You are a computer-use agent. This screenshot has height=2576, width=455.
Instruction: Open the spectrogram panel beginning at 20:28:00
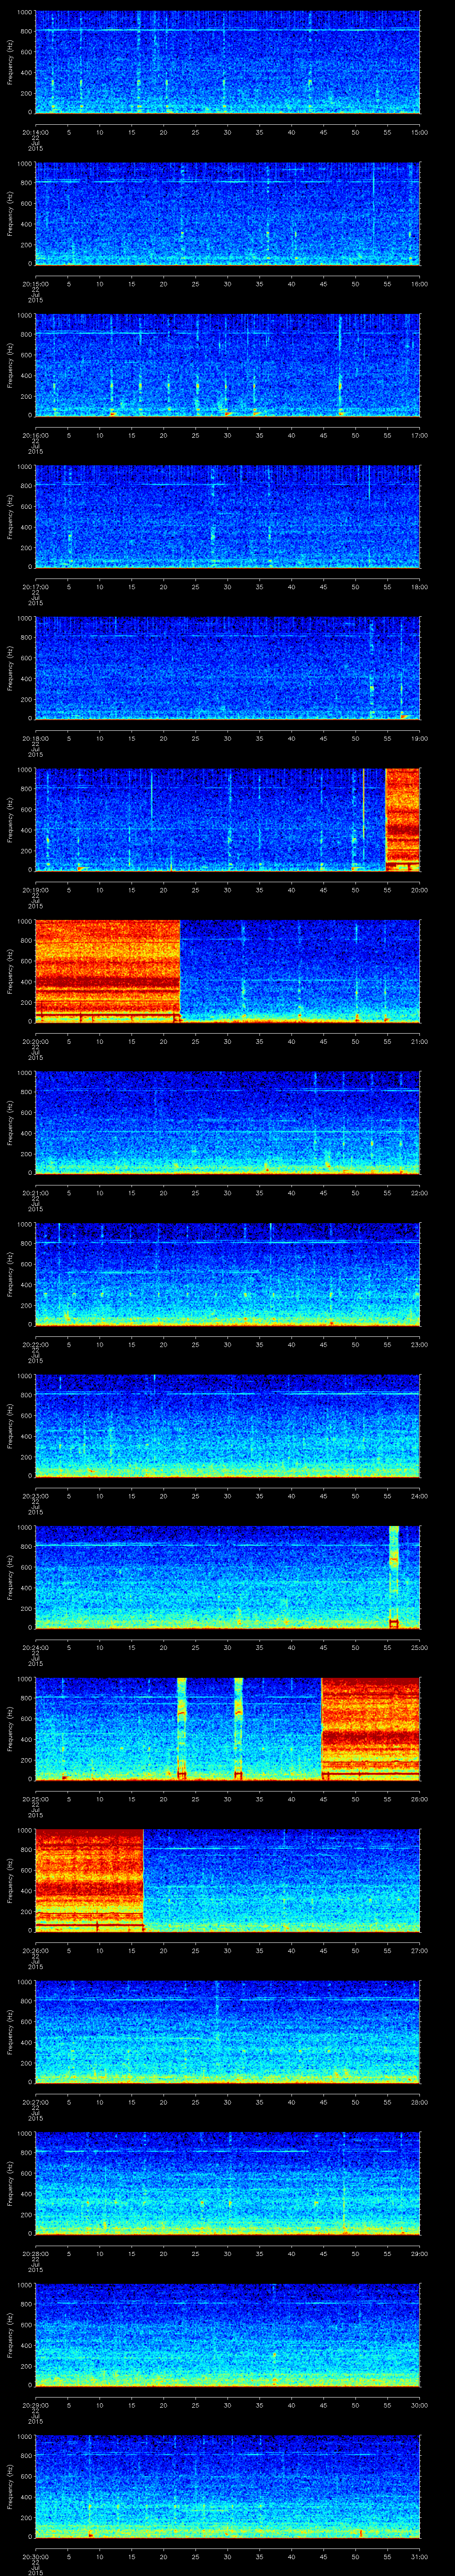tap(227, 2182)
